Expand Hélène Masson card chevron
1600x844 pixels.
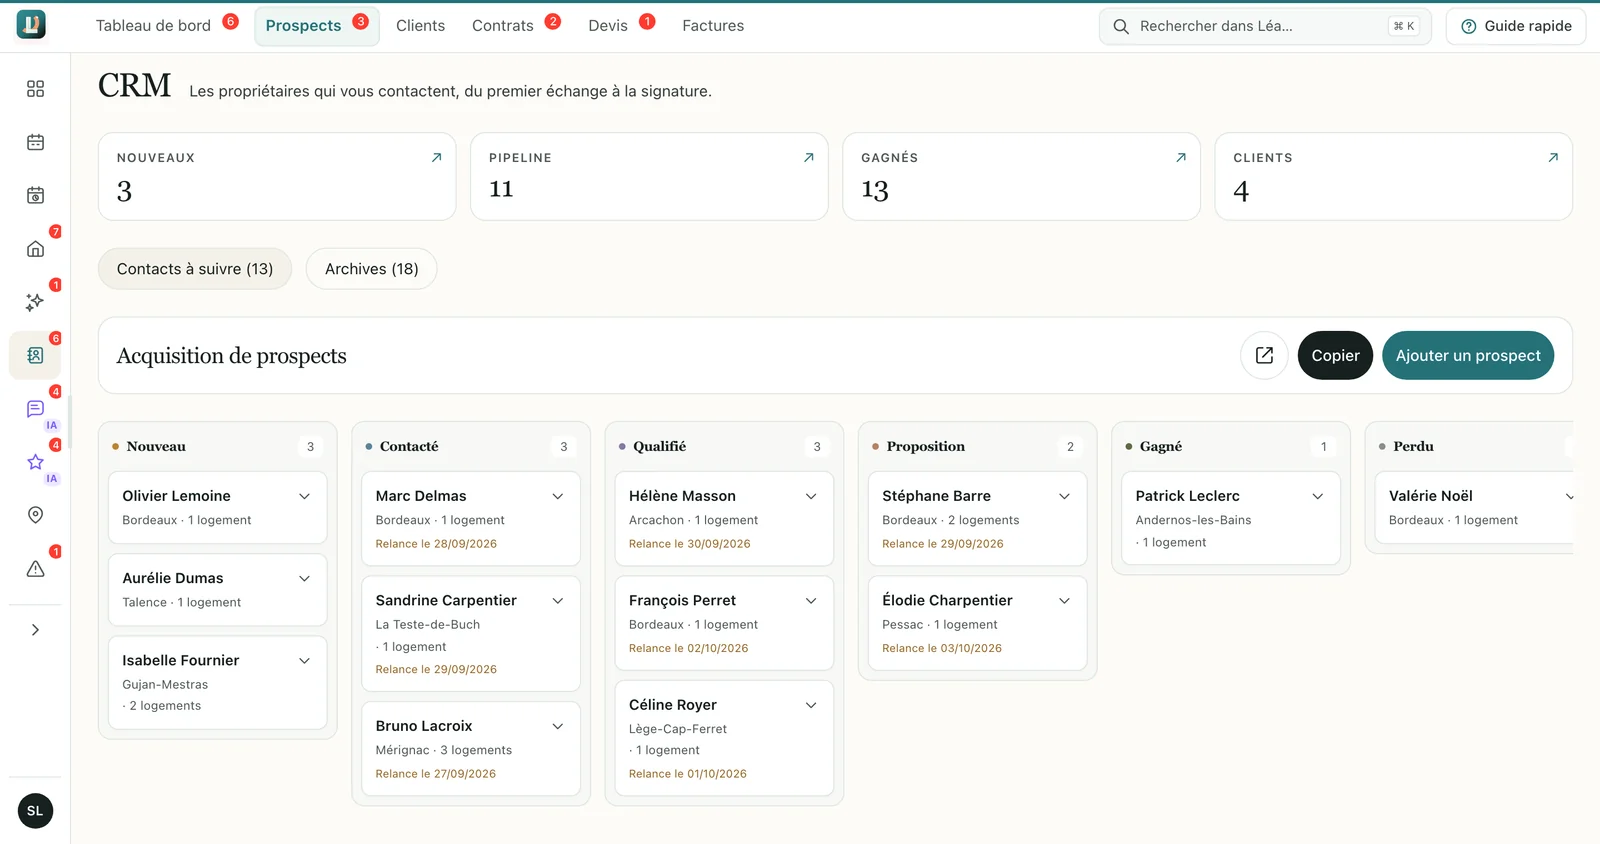(x=811, y=496)
